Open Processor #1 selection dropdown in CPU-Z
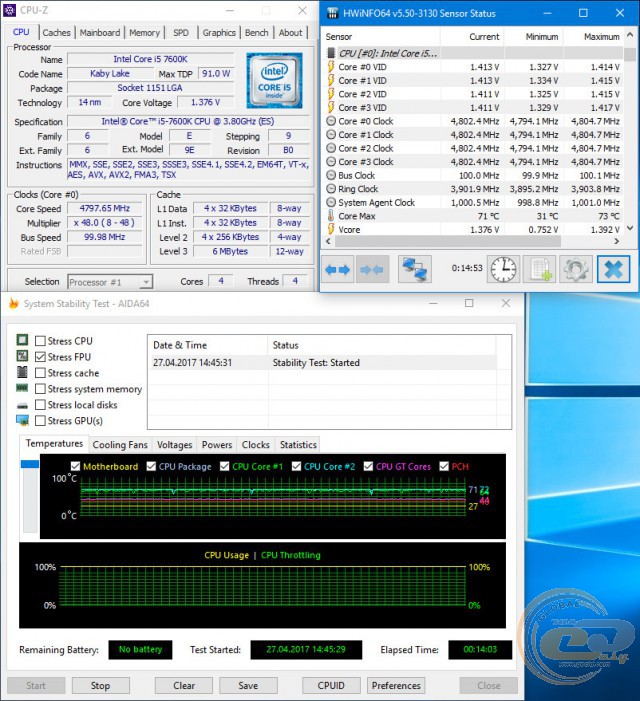The height and width of the screenshot is (701, 640). coord(110,282)
